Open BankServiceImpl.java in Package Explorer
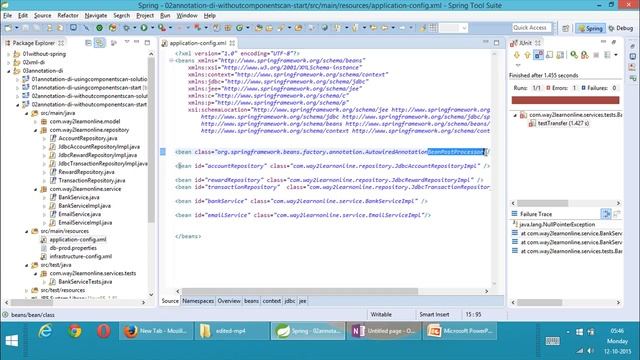This screenshot has width=640, height=360. coord(84,206)
